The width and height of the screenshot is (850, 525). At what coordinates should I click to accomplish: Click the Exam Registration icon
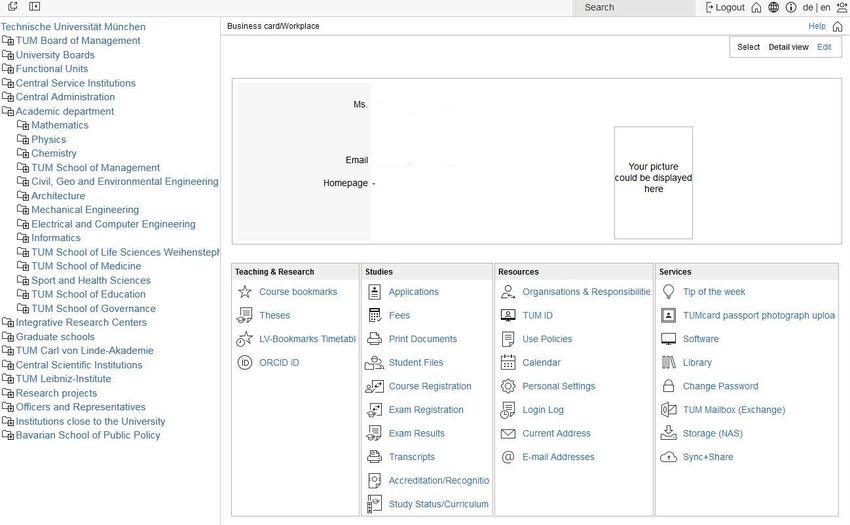[374, 409]
